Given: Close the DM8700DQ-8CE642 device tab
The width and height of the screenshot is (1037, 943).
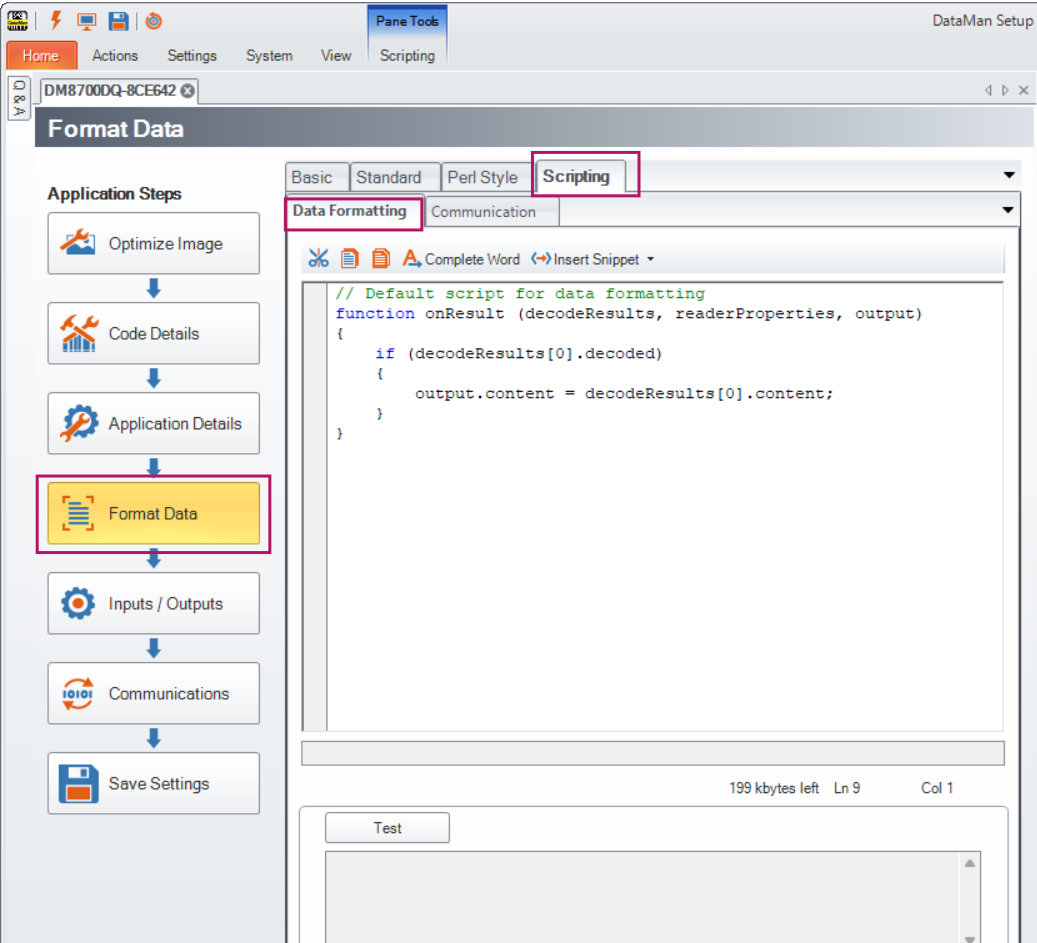Looking at the screenshot, I should click(x=187, y=91).
